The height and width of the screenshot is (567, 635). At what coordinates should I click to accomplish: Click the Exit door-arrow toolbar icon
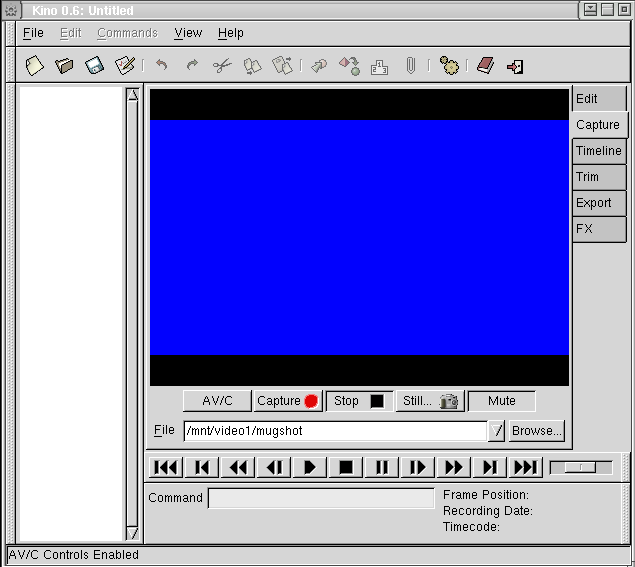coord(515,66)
